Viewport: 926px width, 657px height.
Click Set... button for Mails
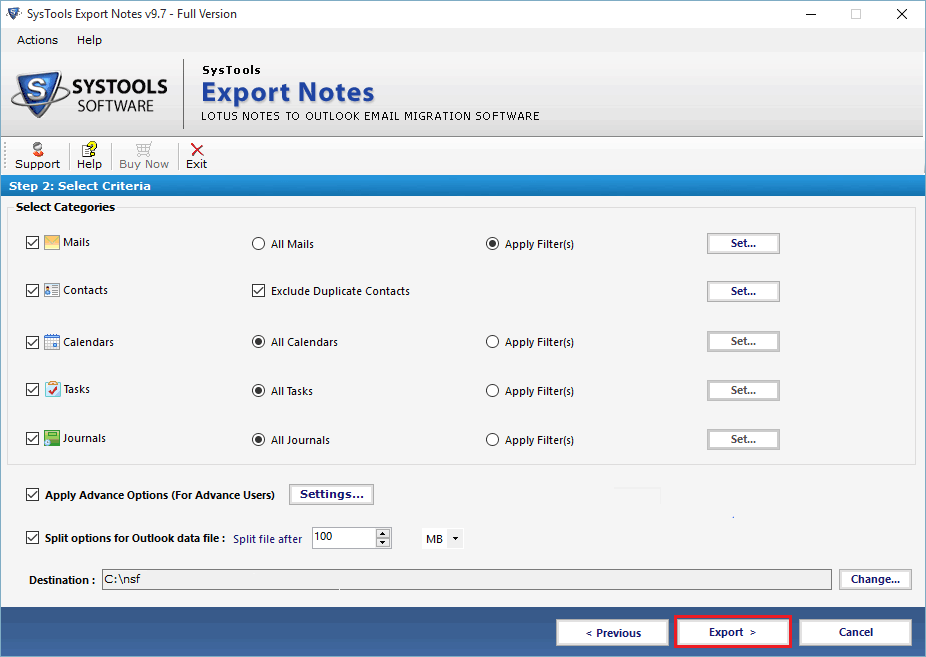tap(743, 243)
